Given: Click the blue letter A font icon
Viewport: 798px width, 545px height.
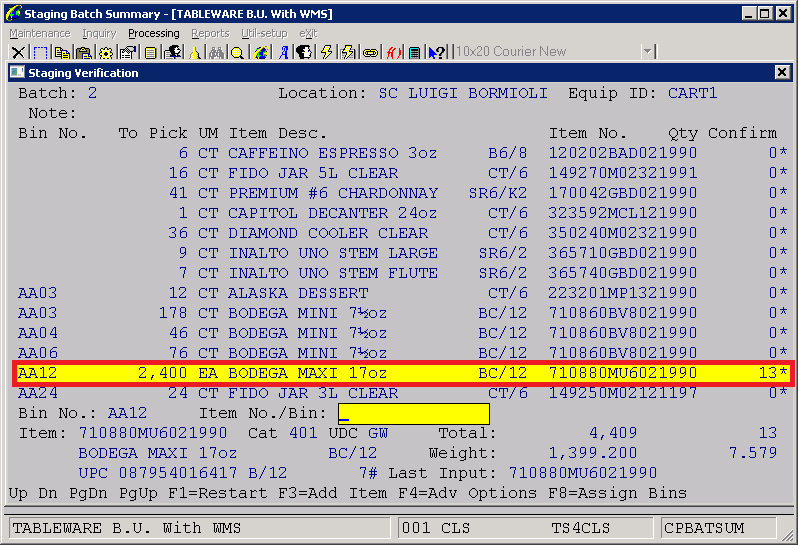Looking at the screenshot, I should [283, 52].
